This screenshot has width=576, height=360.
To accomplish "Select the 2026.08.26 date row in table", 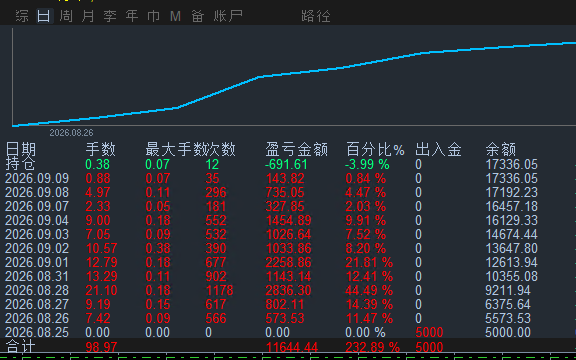I will [37, 318].
